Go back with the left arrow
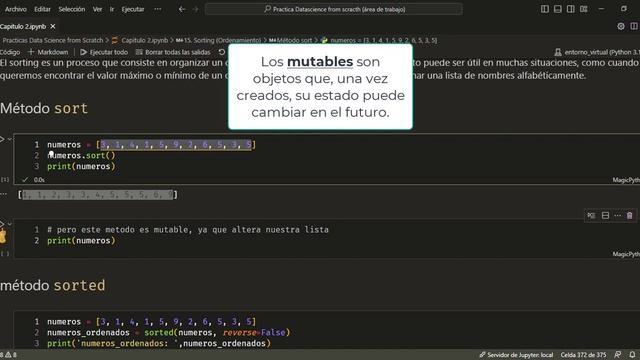This screenshot has height=360, width=640. pyautogui.click(x=182, y=9)
